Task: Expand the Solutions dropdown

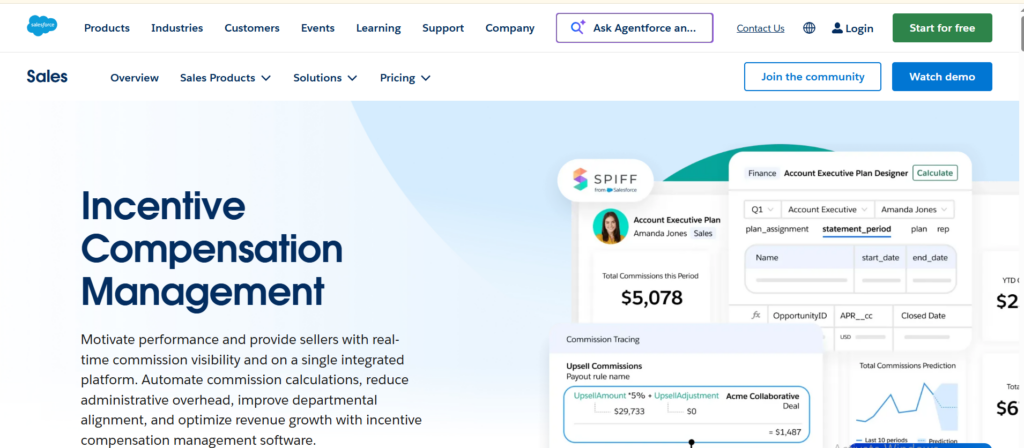Action: pyautogui.click(x=325, y=78)
